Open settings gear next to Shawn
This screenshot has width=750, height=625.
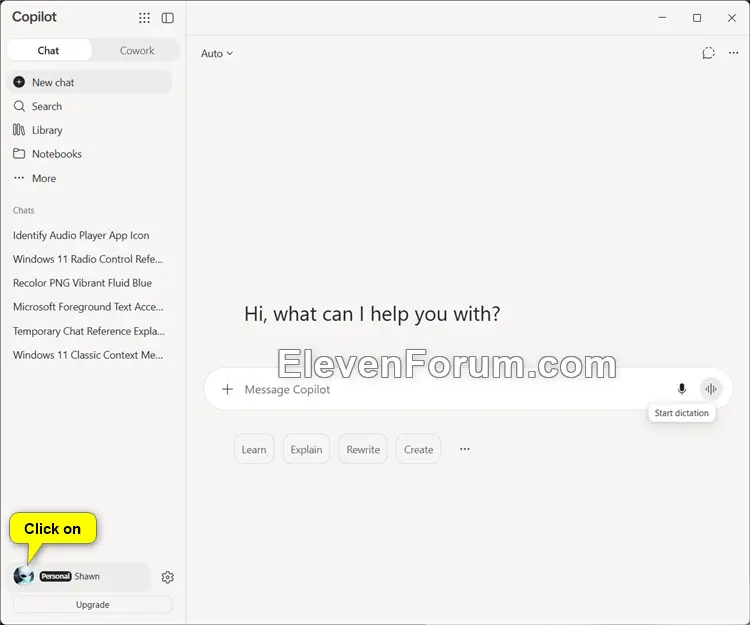167,577
